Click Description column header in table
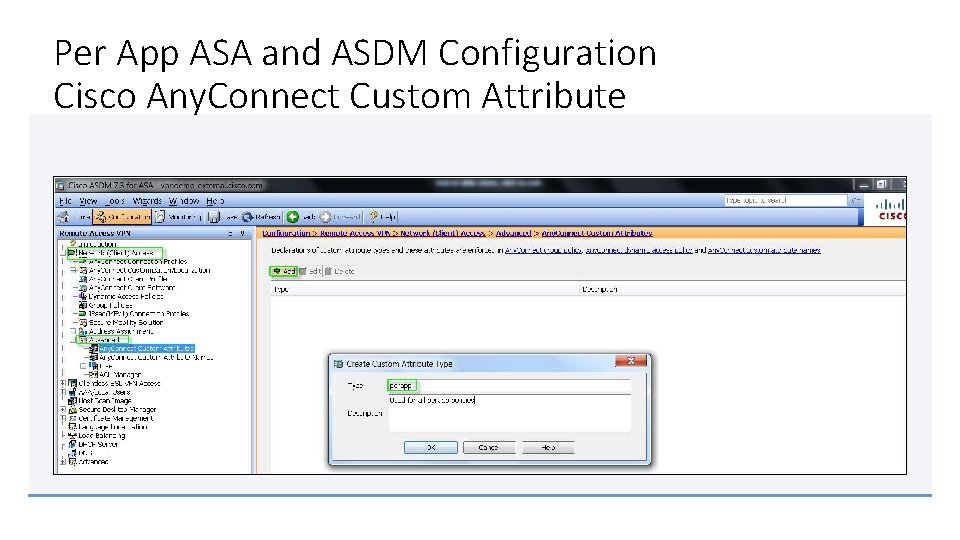Viewport: 960px width, 540px height. 743,289
